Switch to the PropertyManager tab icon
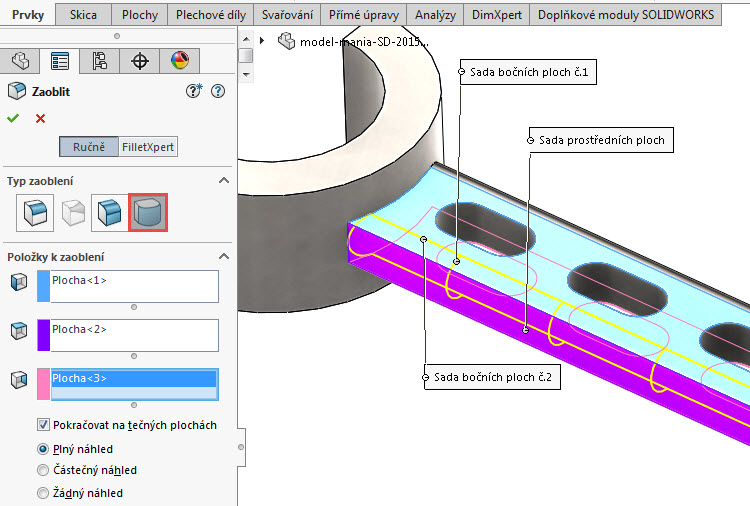 (60, 61)
